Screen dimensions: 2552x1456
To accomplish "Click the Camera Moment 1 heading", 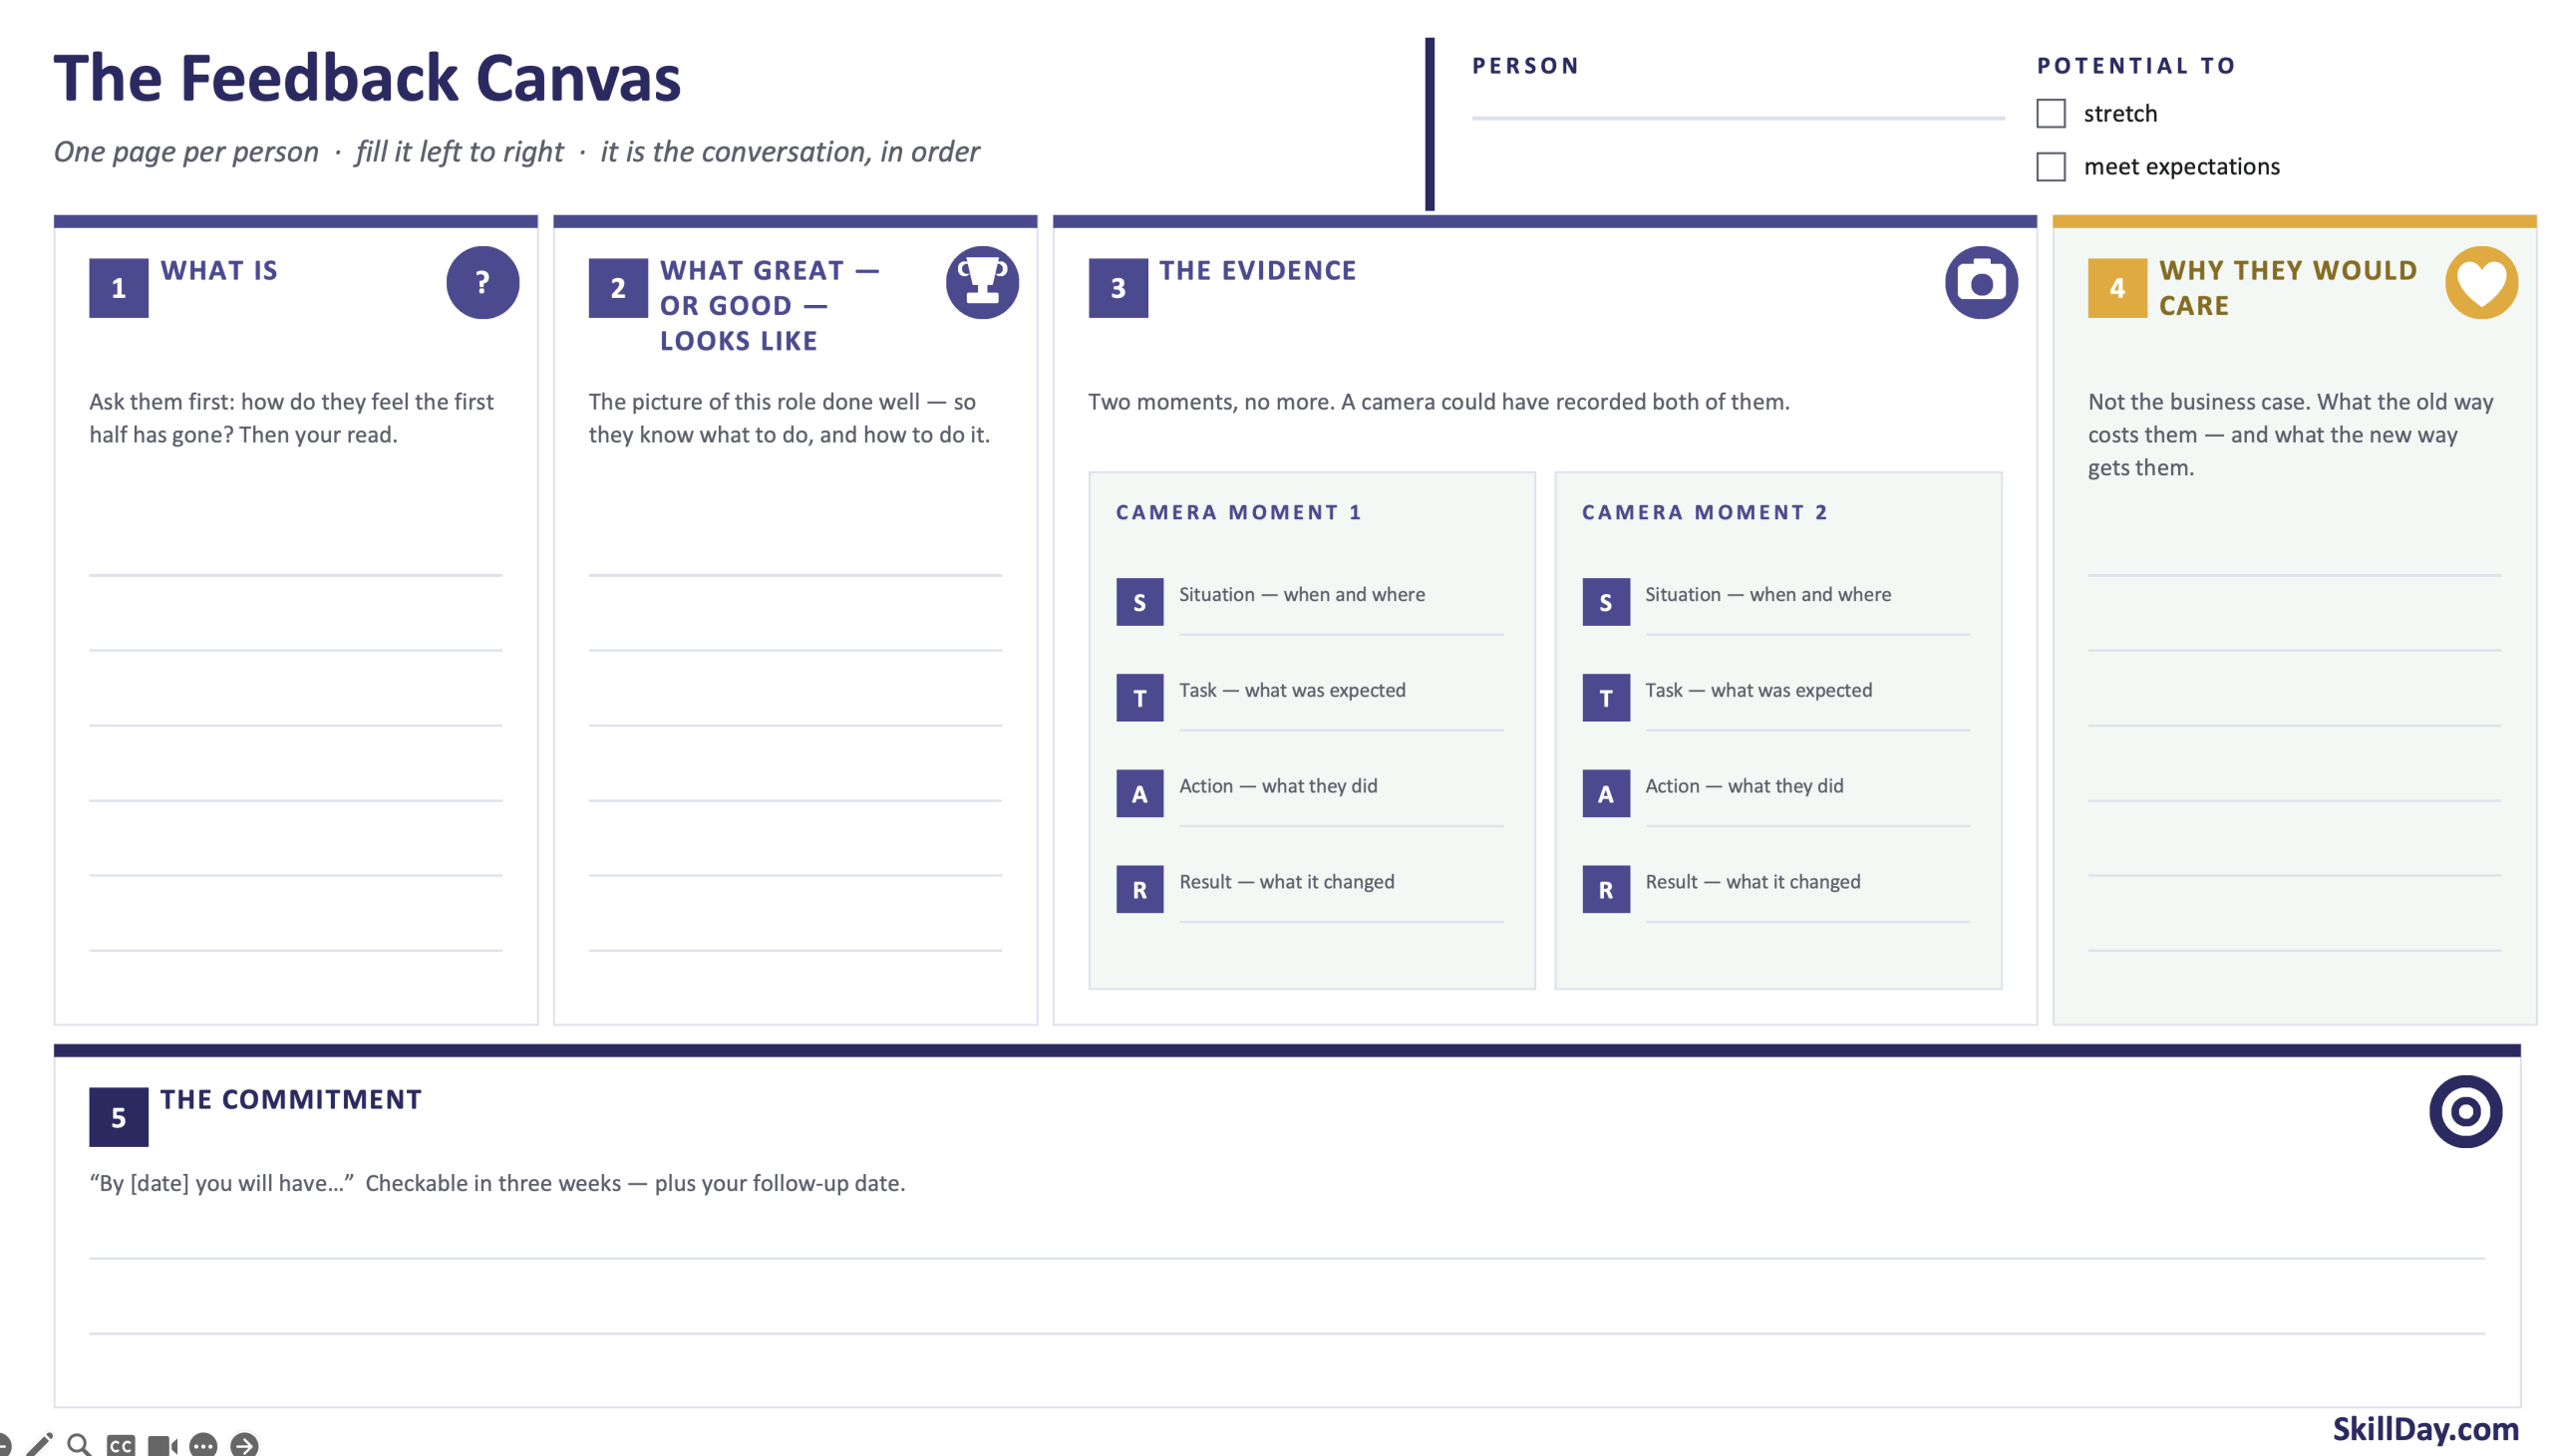I will click(1238, 512).
